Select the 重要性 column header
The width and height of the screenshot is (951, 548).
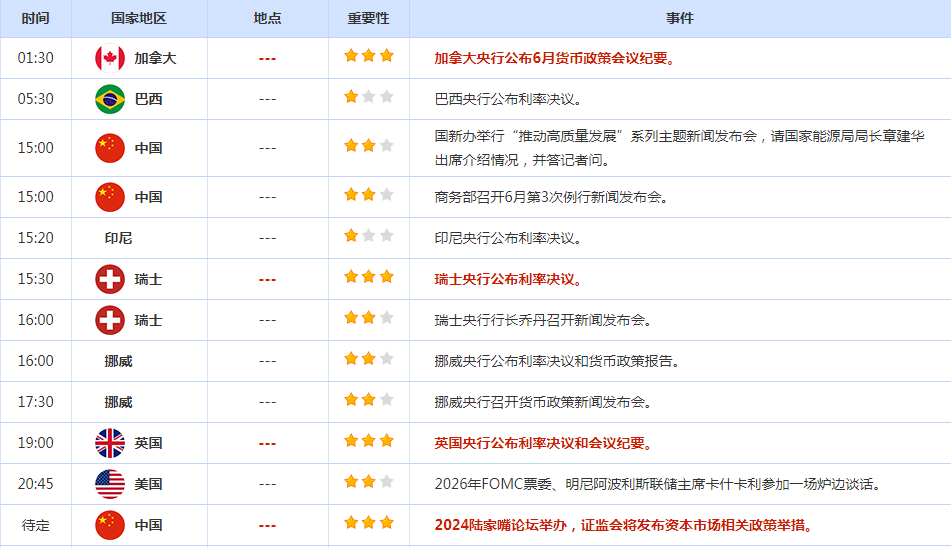[368, 19]
